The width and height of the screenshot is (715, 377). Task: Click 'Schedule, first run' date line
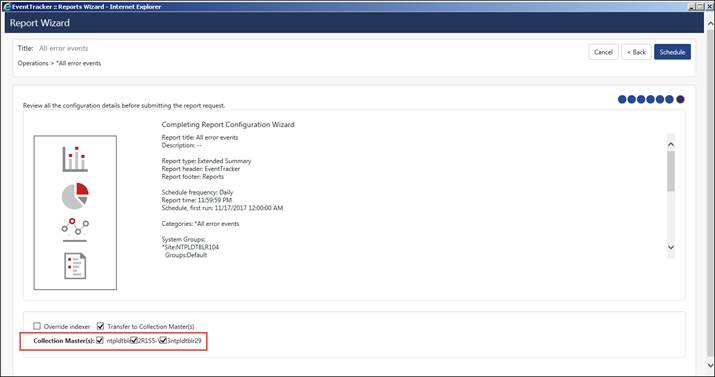[x=222, y=208]
